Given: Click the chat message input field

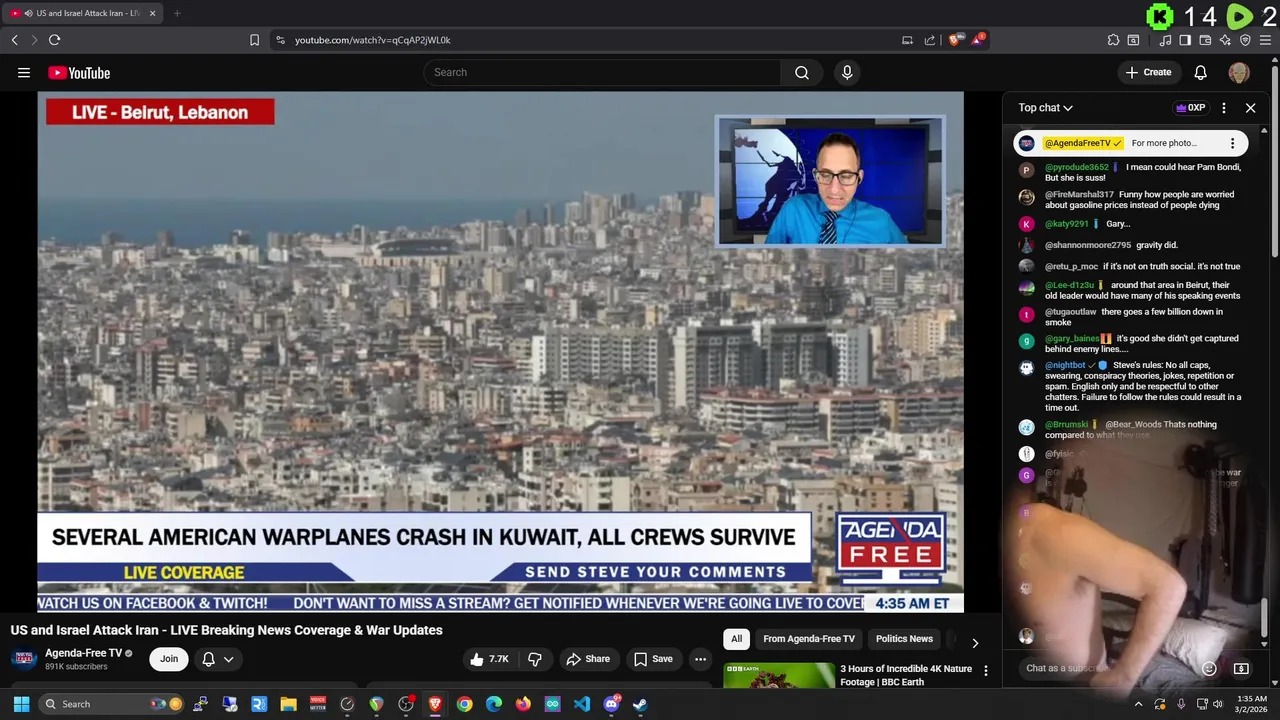Looking at the screenshot, I should (x=1110, y=668).
